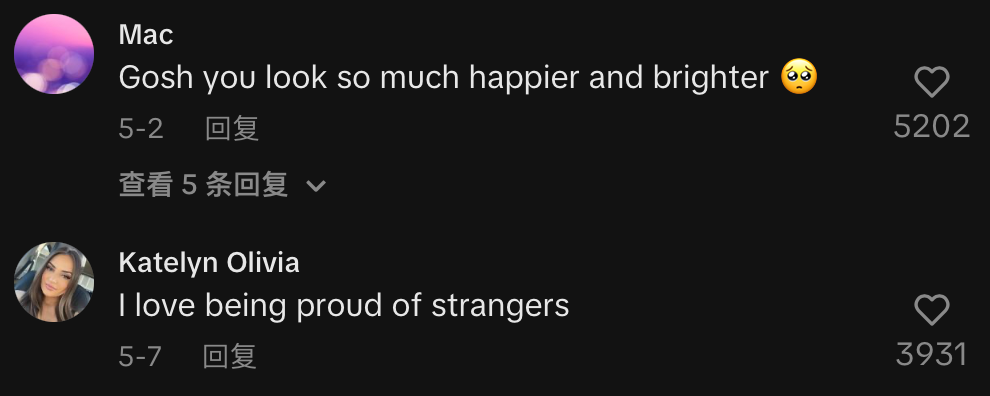990x396 pixels.
Task: Click the 5-7 date on Katelyn's comment
Action: tap(140, 356)
